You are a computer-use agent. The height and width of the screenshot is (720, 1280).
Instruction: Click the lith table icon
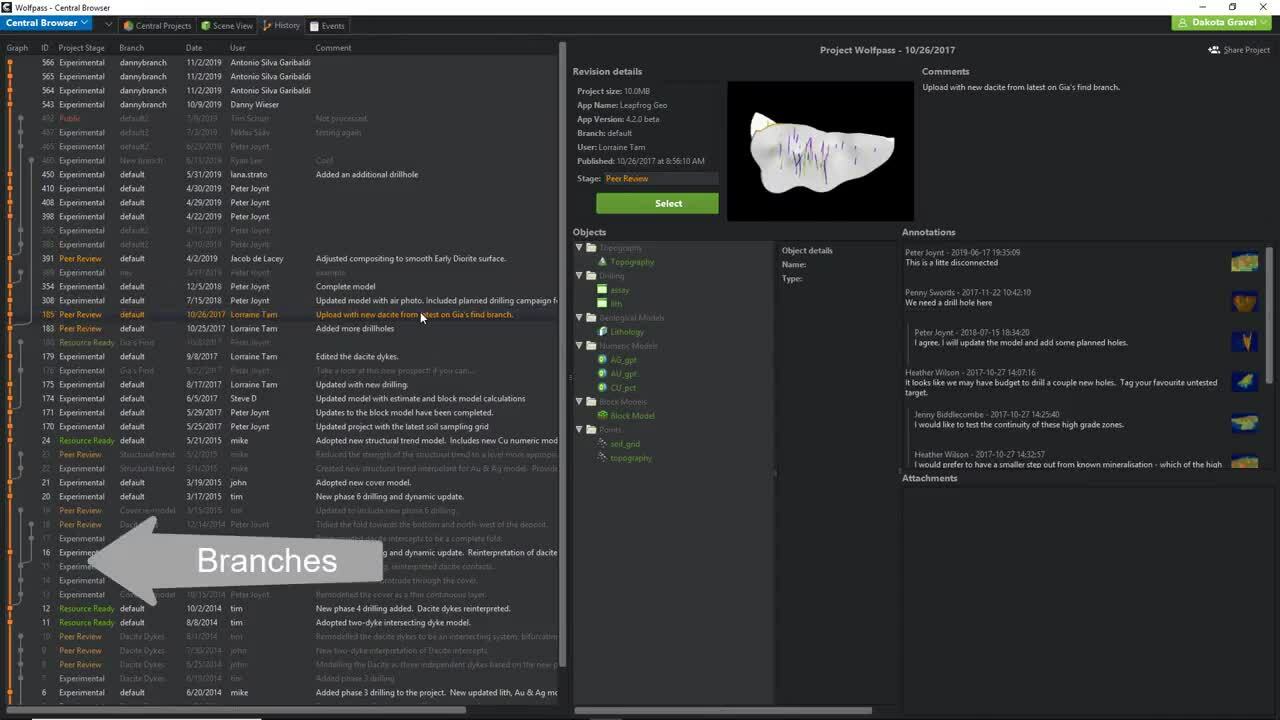(602, 304)
